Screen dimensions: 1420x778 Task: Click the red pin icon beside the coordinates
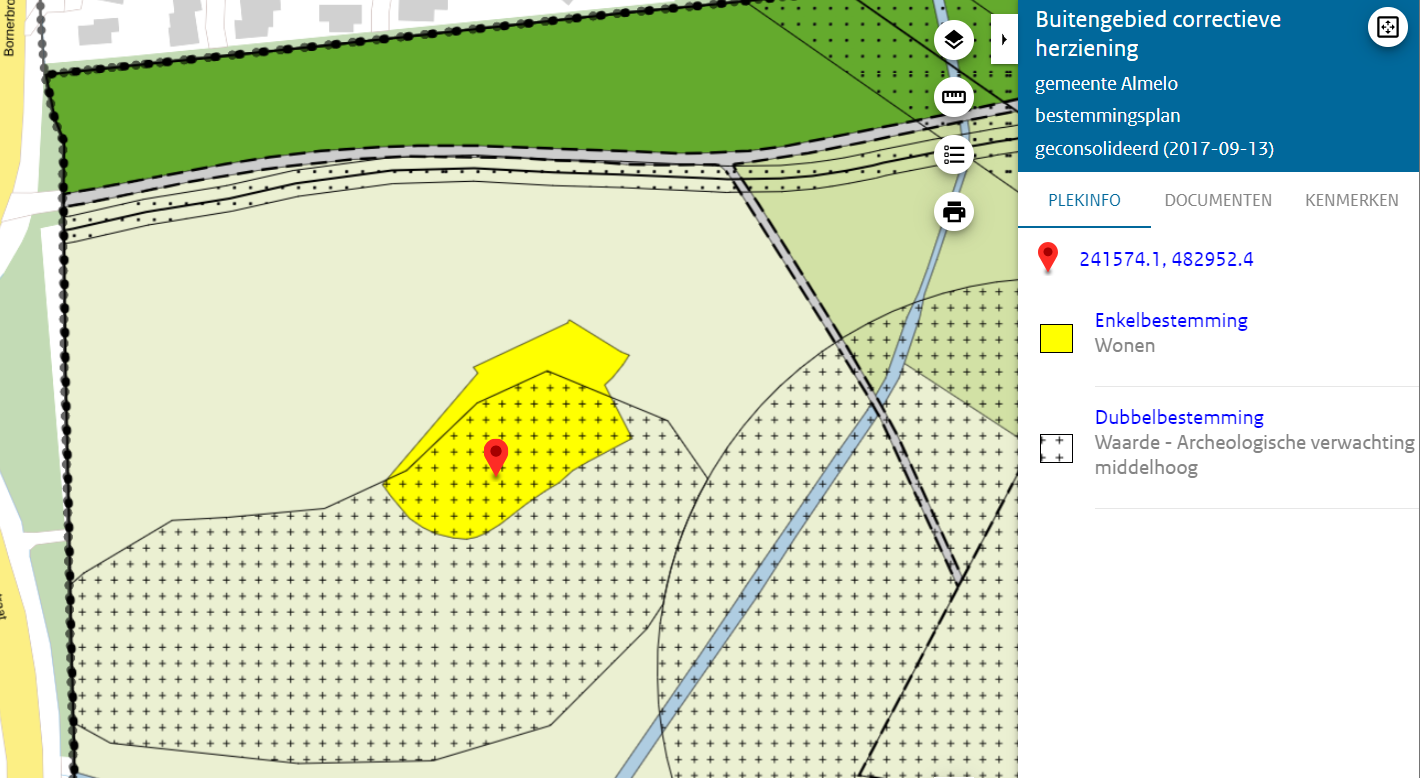(1047, 258)
